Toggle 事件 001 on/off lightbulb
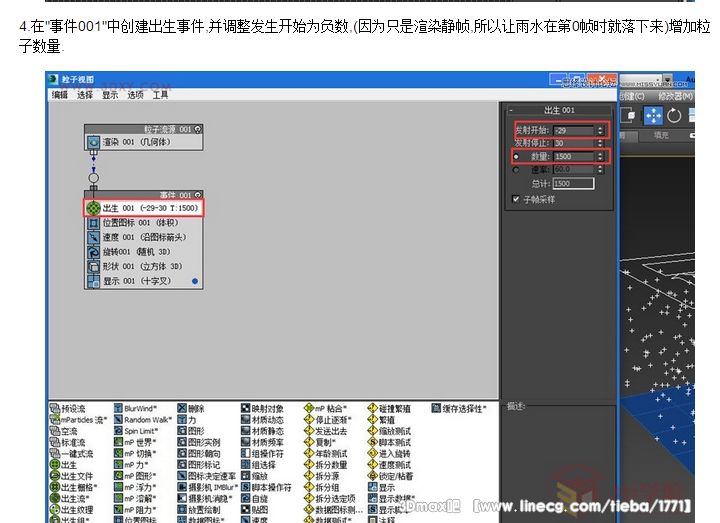The image size is (720, 523). (x=198, y=195)
